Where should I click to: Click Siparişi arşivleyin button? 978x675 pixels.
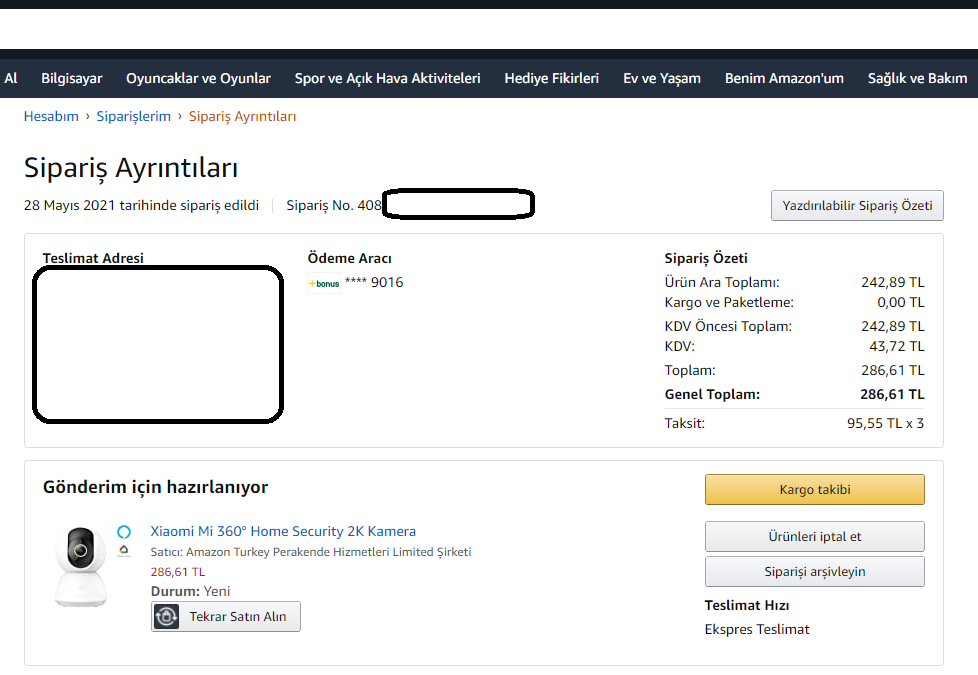point(814,572)
